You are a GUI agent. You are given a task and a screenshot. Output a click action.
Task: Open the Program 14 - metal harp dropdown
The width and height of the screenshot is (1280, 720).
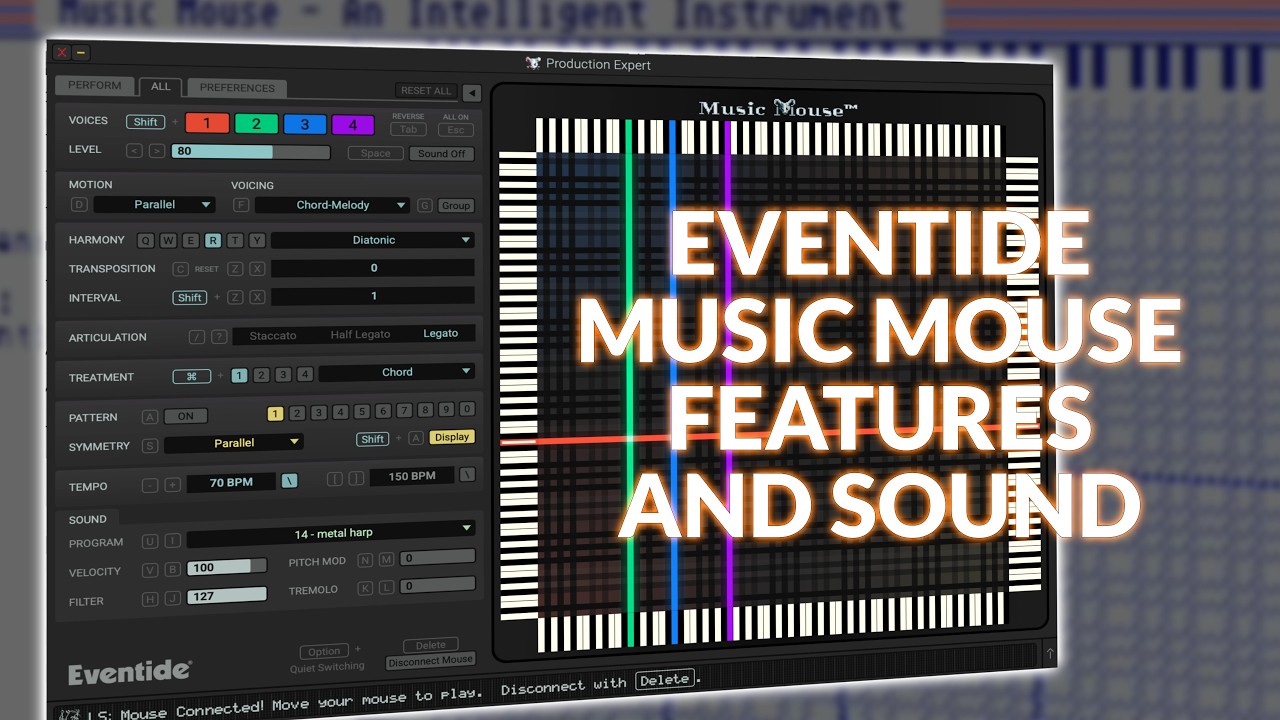pos(331,533)
